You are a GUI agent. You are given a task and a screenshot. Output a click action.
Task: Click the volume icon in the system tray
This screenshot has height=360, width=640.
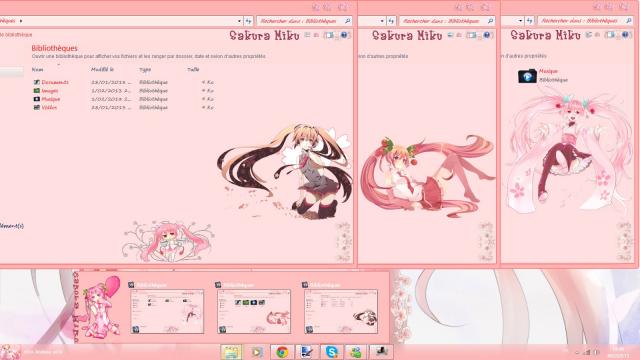point(597,352)
